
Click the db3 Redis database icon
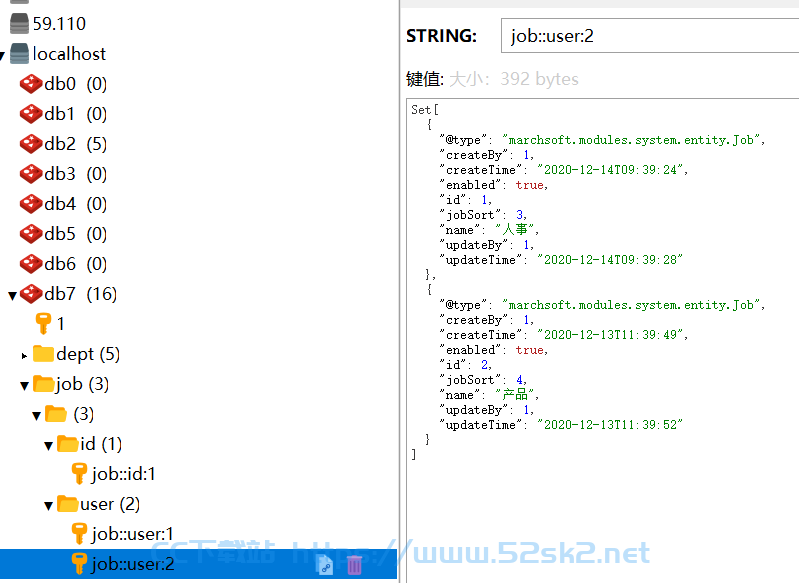(x=31, y=174)
